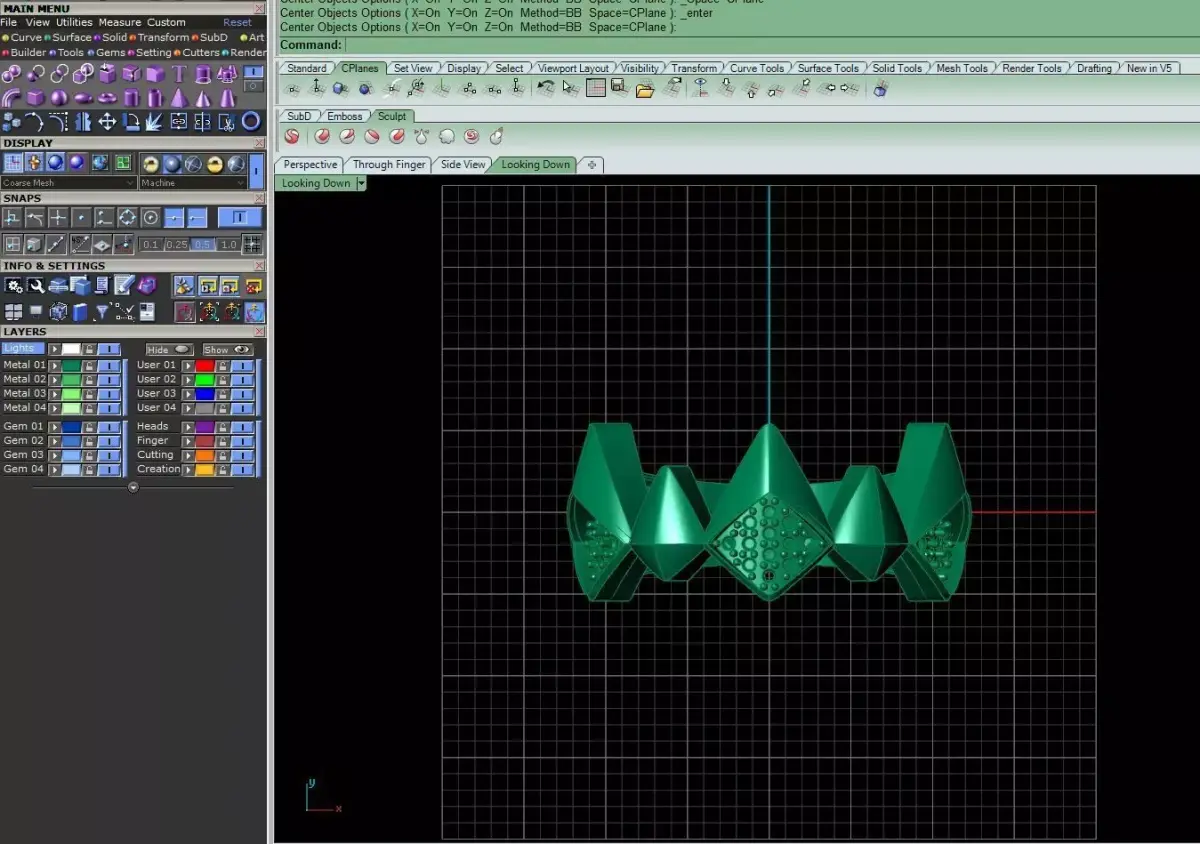Click the ring torus icon in Main Menu
Image resolution: width=1200 pixels, height=844 pixels.
click(x=251, y=121)
